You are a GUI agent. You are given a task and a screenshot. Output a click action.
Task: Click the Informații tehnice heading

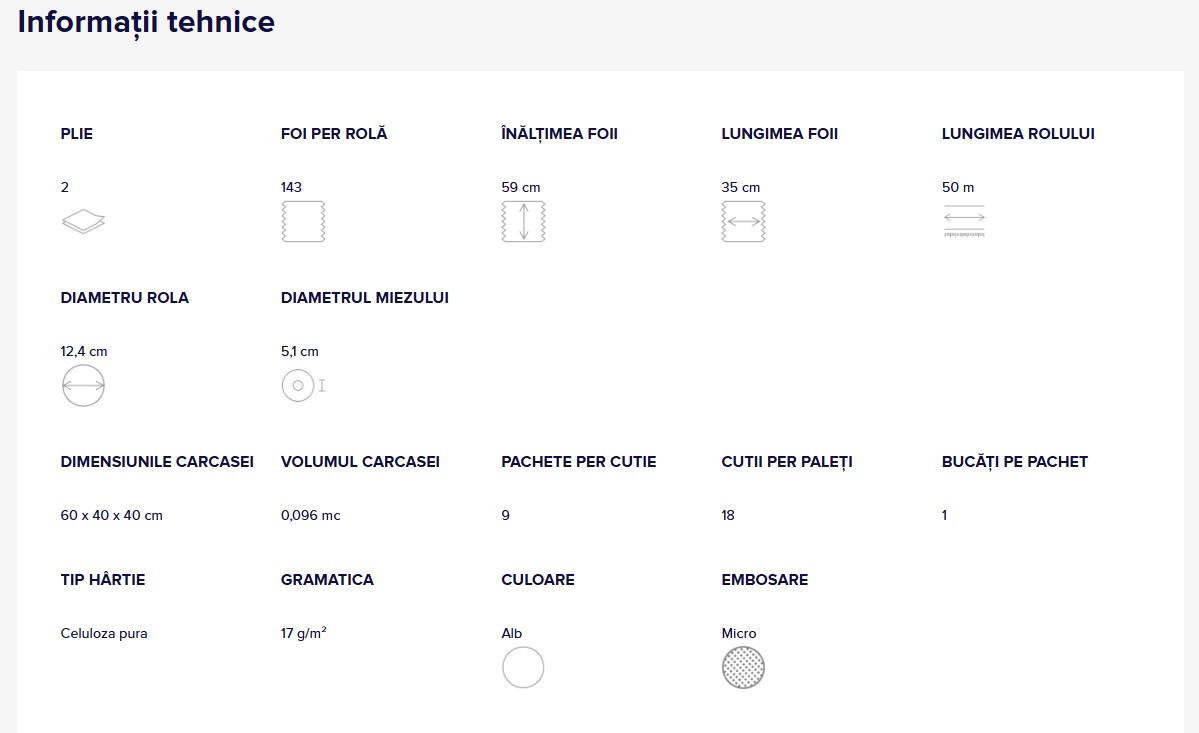point(146,22)
